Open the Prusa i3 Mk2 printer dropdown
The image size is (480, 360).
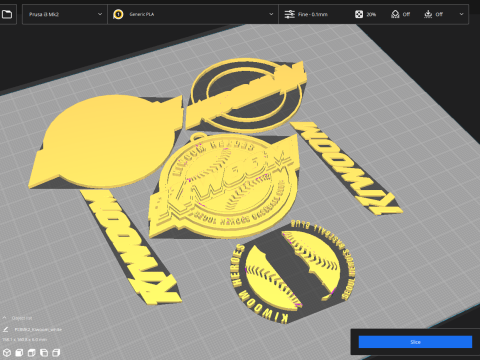(x=65, y=14)
